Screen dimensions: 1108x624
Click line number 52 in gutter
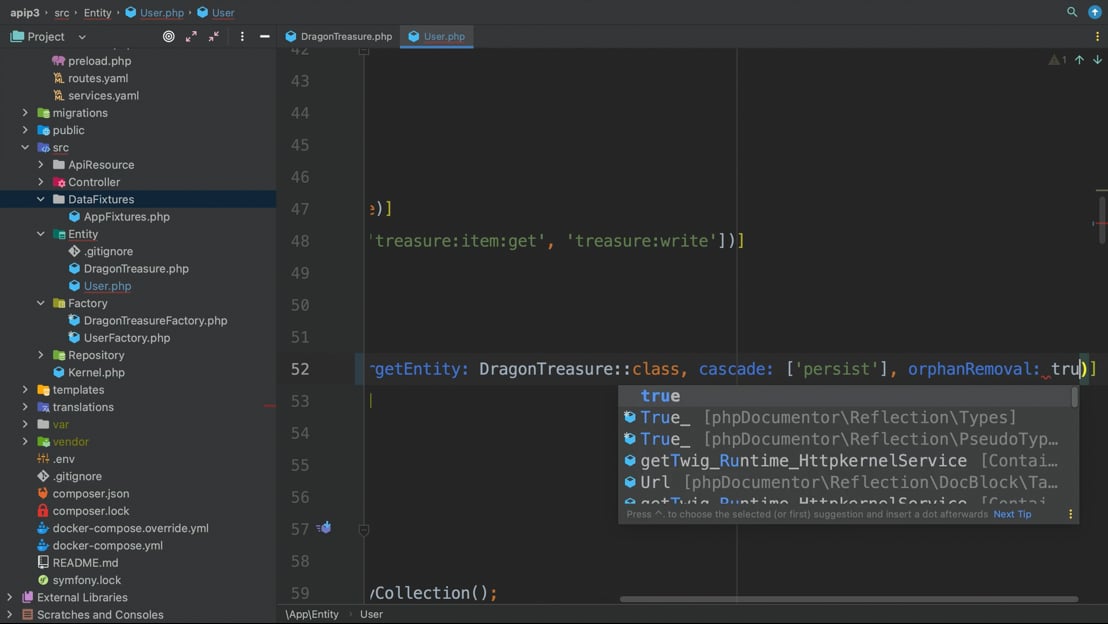click(300, 369)
